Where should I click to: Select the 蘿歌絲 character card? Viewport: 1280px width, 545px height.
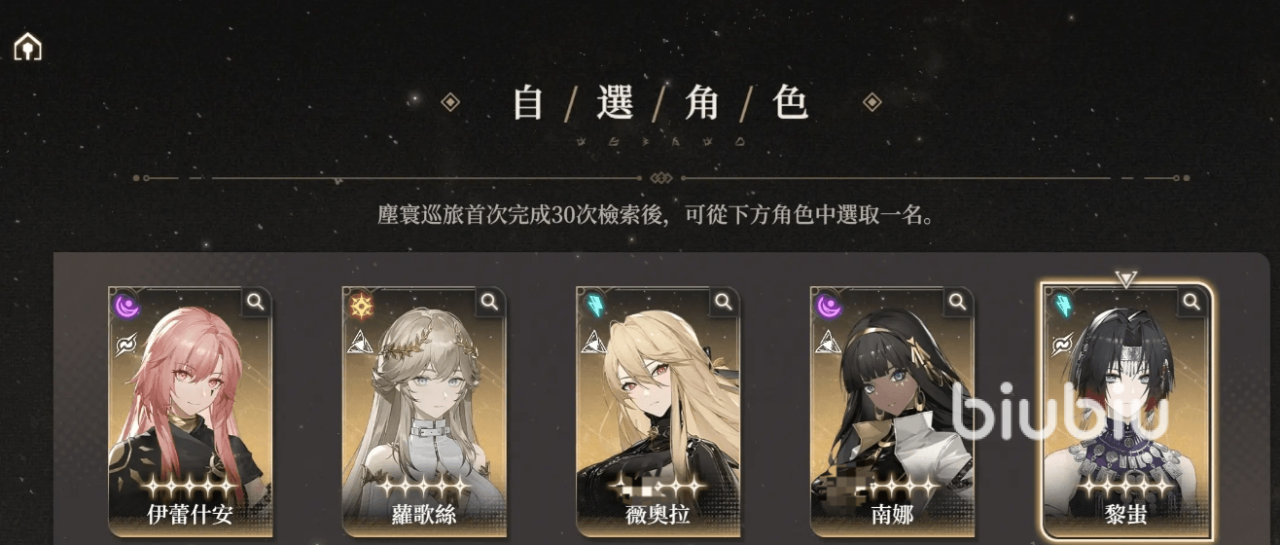[x=424, y=412]
